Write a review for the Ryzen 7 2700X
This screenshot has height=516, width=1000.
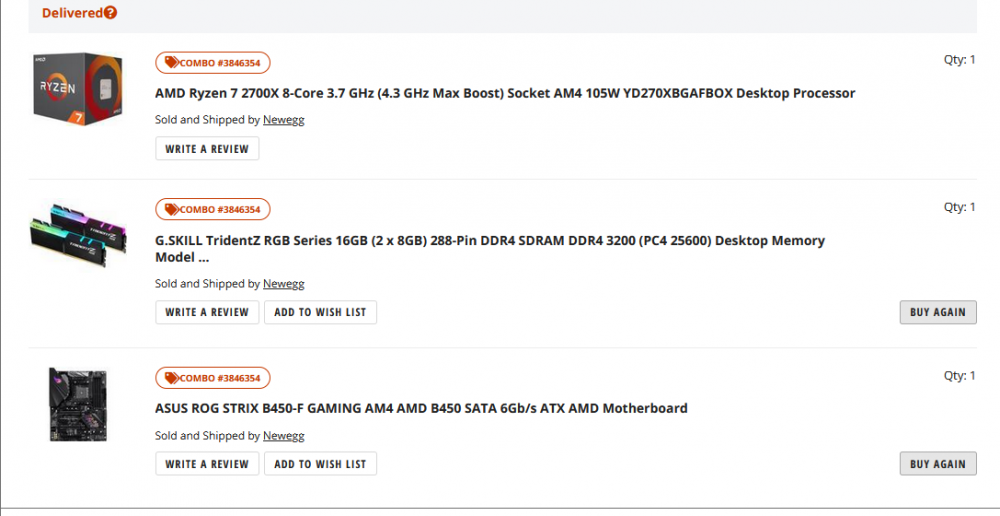click(207, 148)
